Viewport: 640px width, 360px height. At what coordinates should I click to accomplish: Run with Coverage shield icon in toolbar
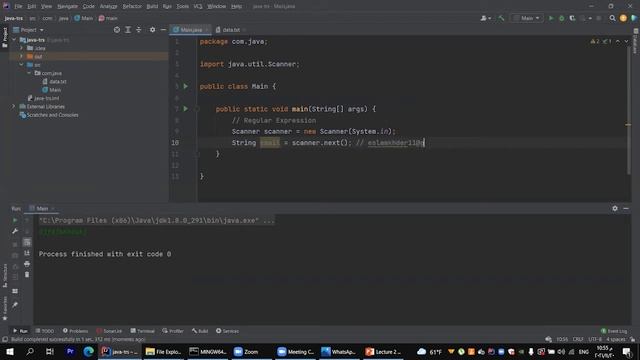point(572,18)
